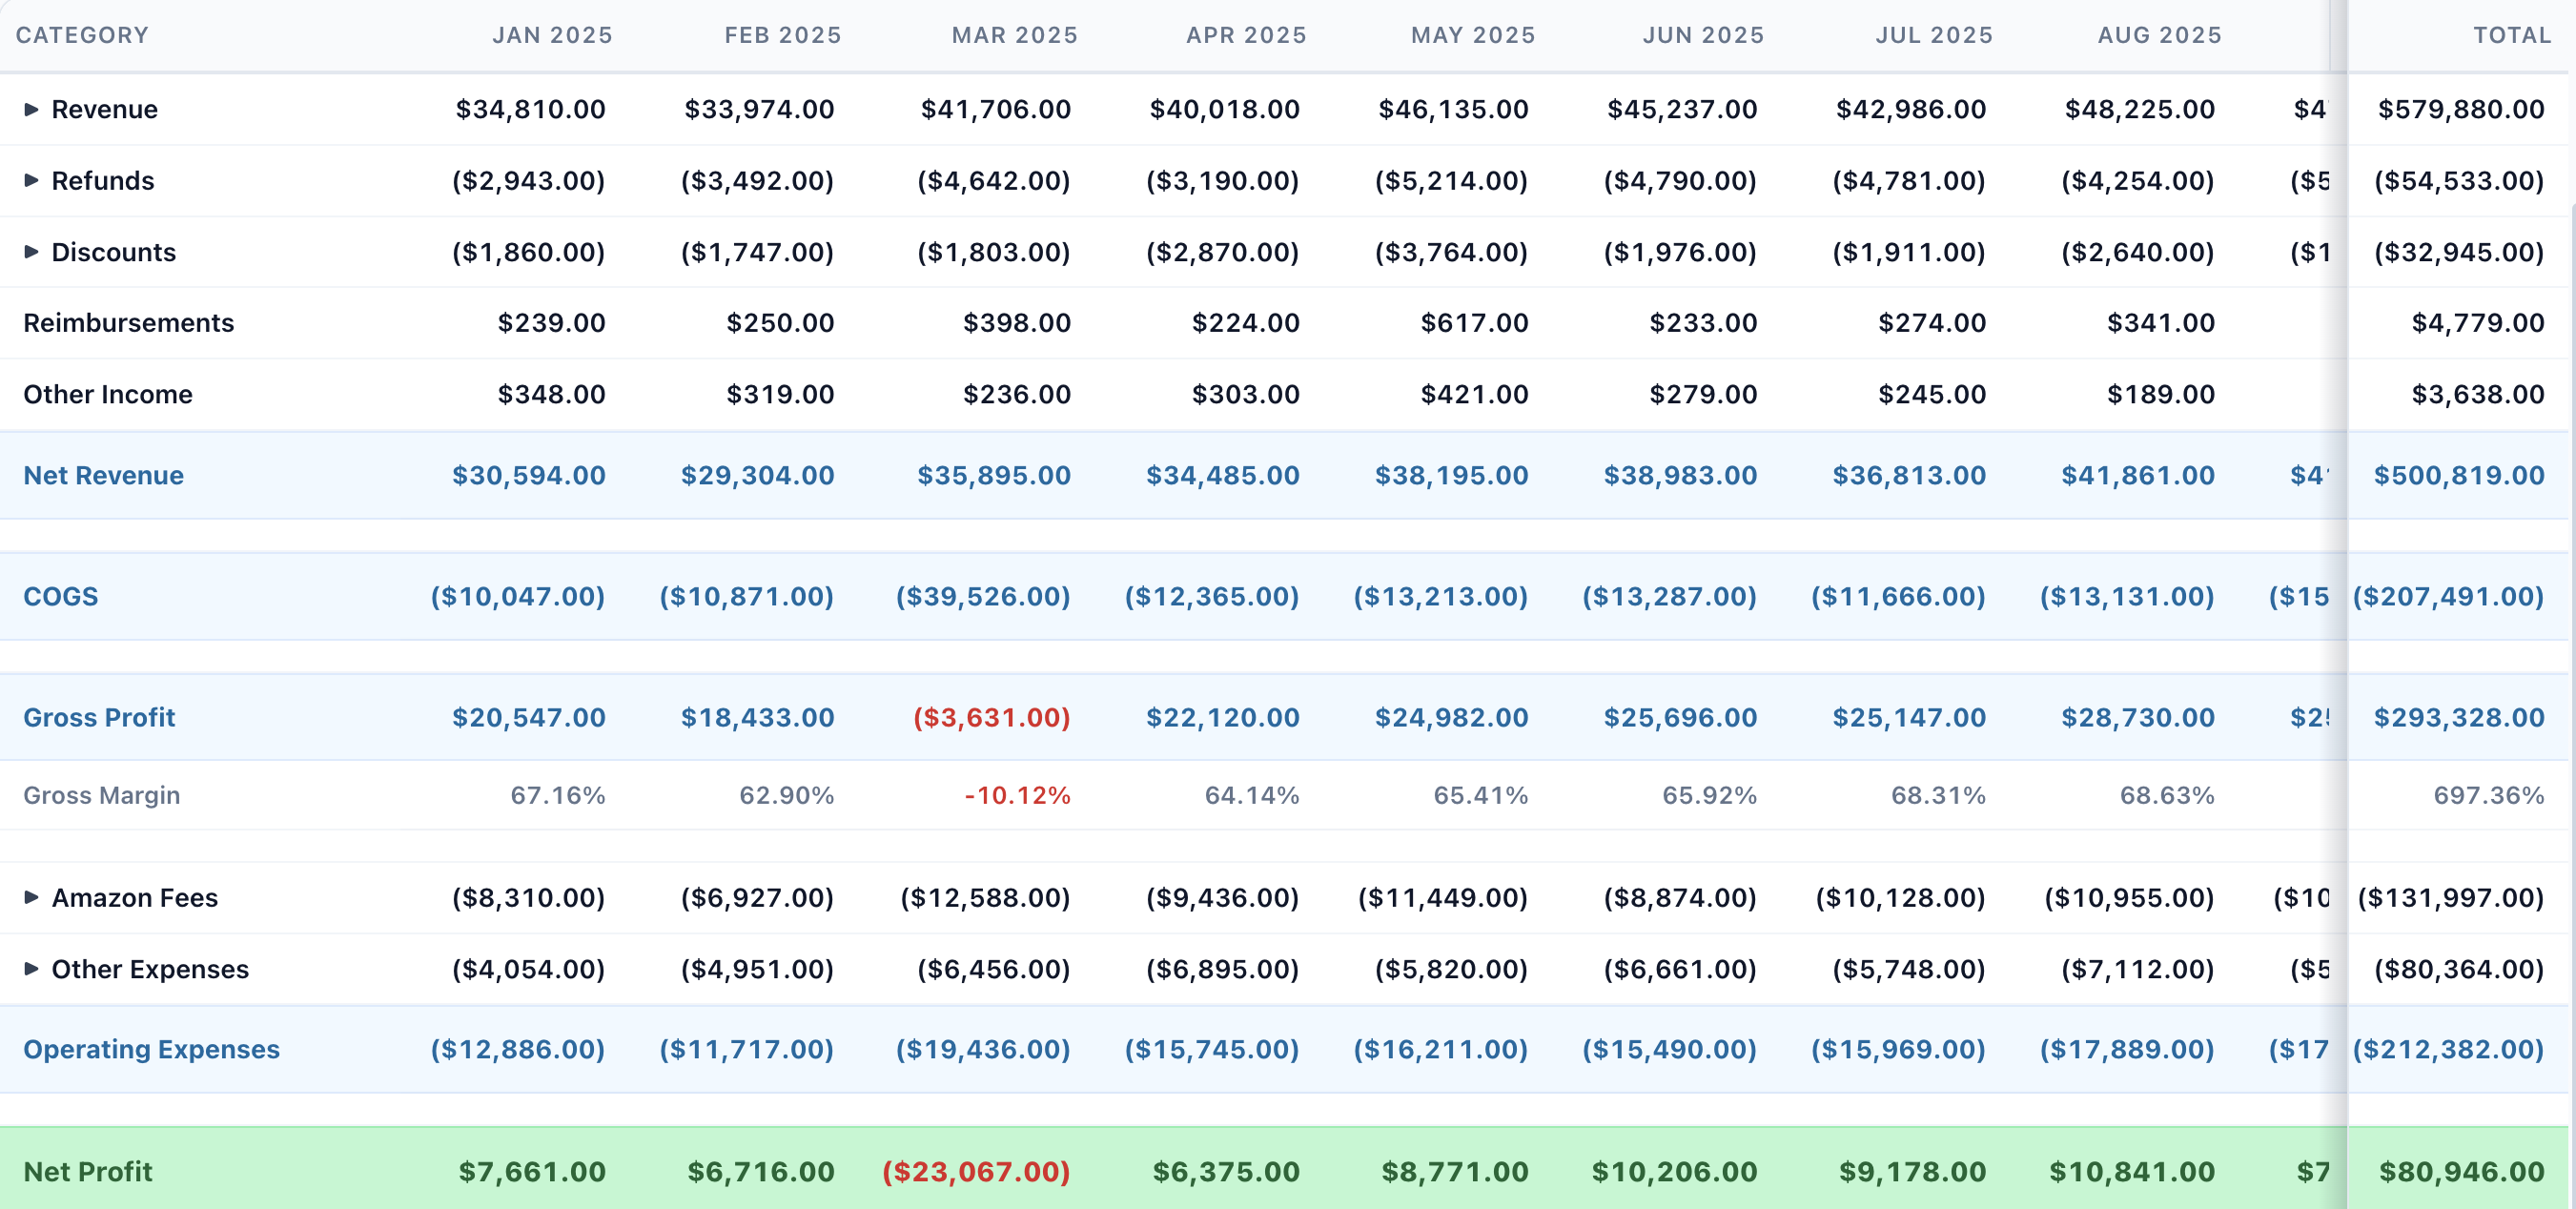Select the JAN 2025 column header
This screenshot has height=1209, width=2576.
pyautogui.click(x=552, y=34)
